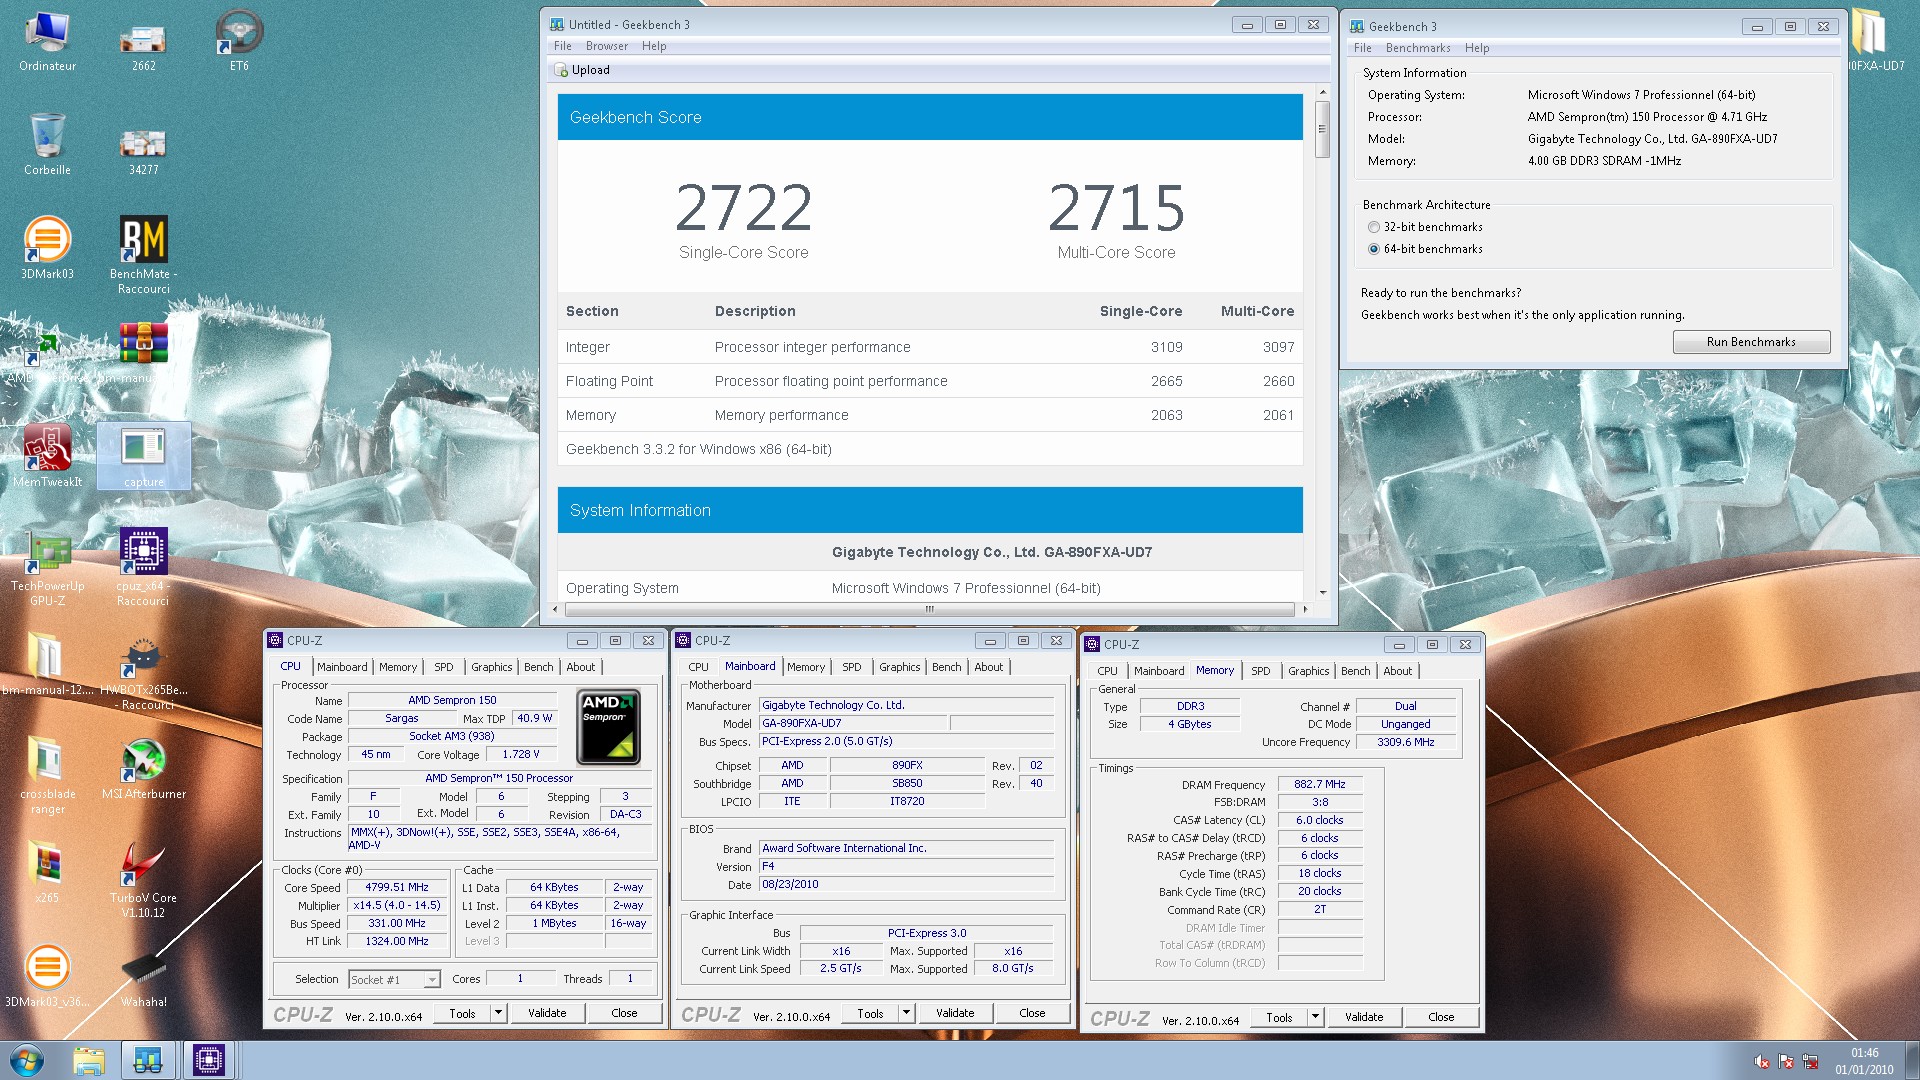Screen dimensions: 1920x1080
Task: Launch 3DMark03 from the desktop
Action: pyautogui.click(x=47, y=248)
